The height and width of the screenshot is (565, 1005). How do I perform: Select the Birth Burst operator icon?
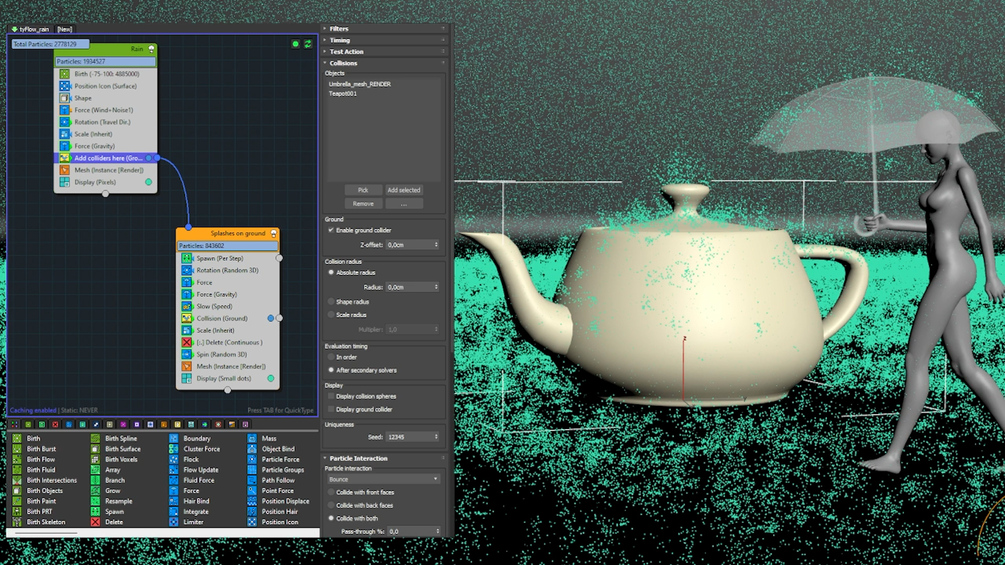(x=17, y=449)
